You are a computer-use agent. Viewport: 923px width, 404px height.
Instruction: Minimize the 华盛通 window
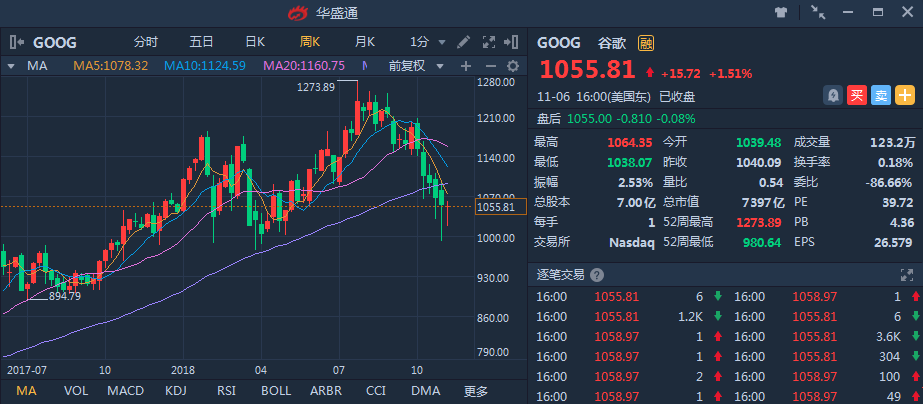tap(848, 12)
